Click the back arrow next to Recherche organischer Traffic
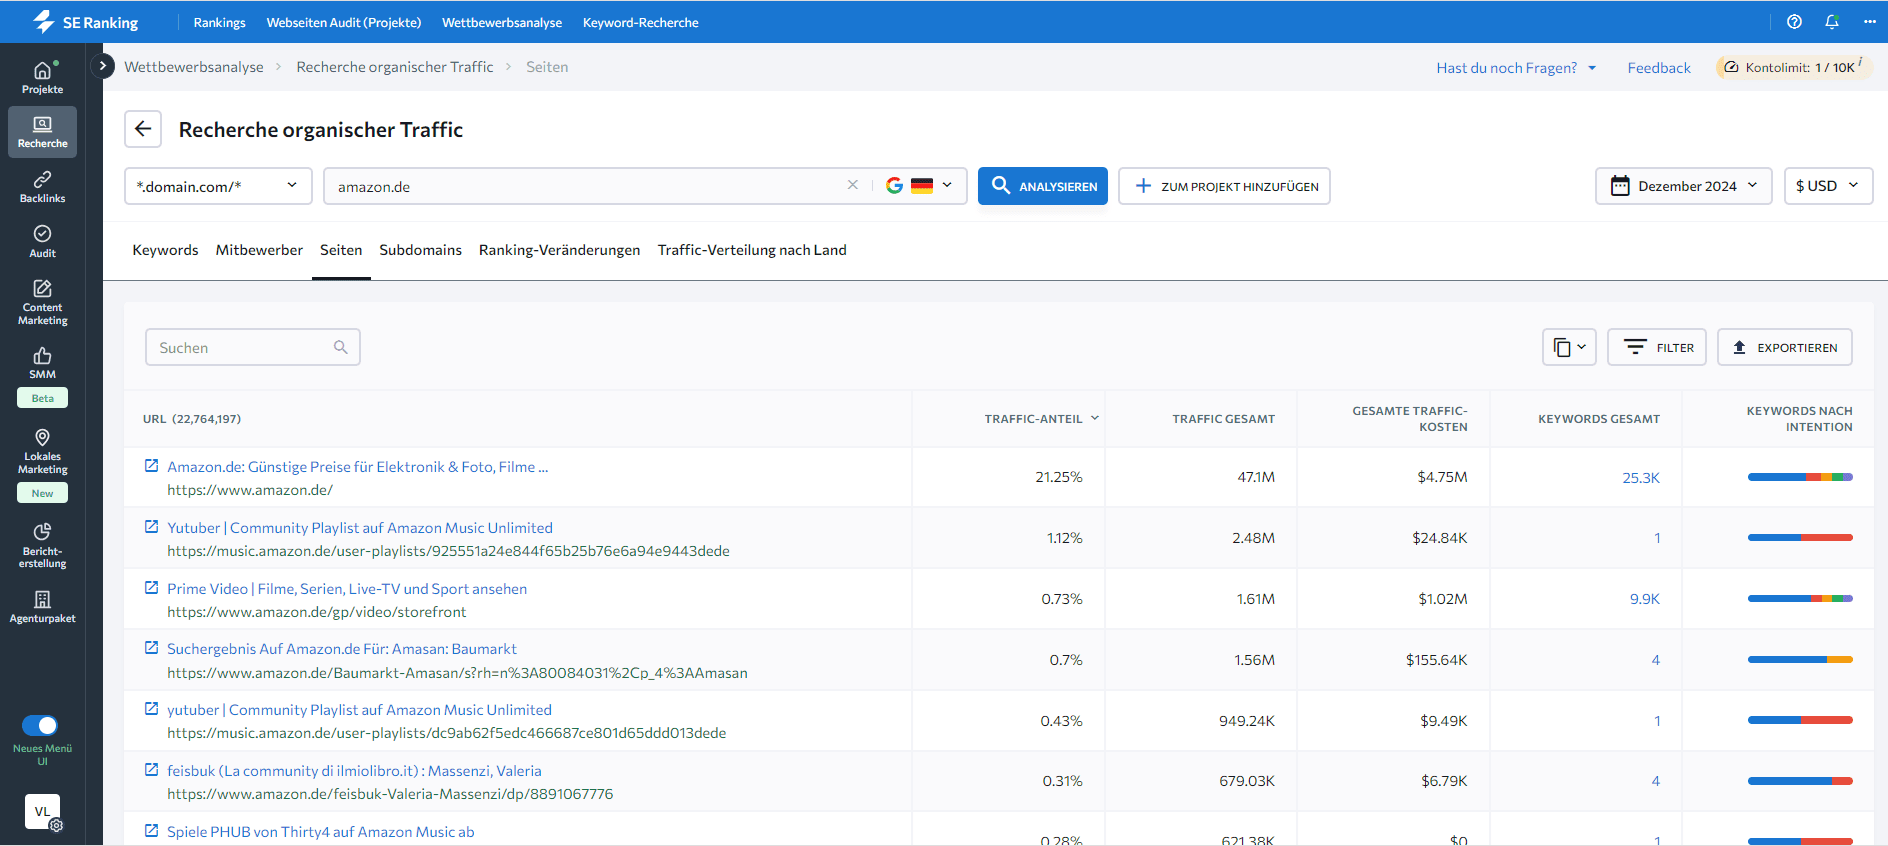Viewport: 1888px width, 846px height. pos(143,129)
